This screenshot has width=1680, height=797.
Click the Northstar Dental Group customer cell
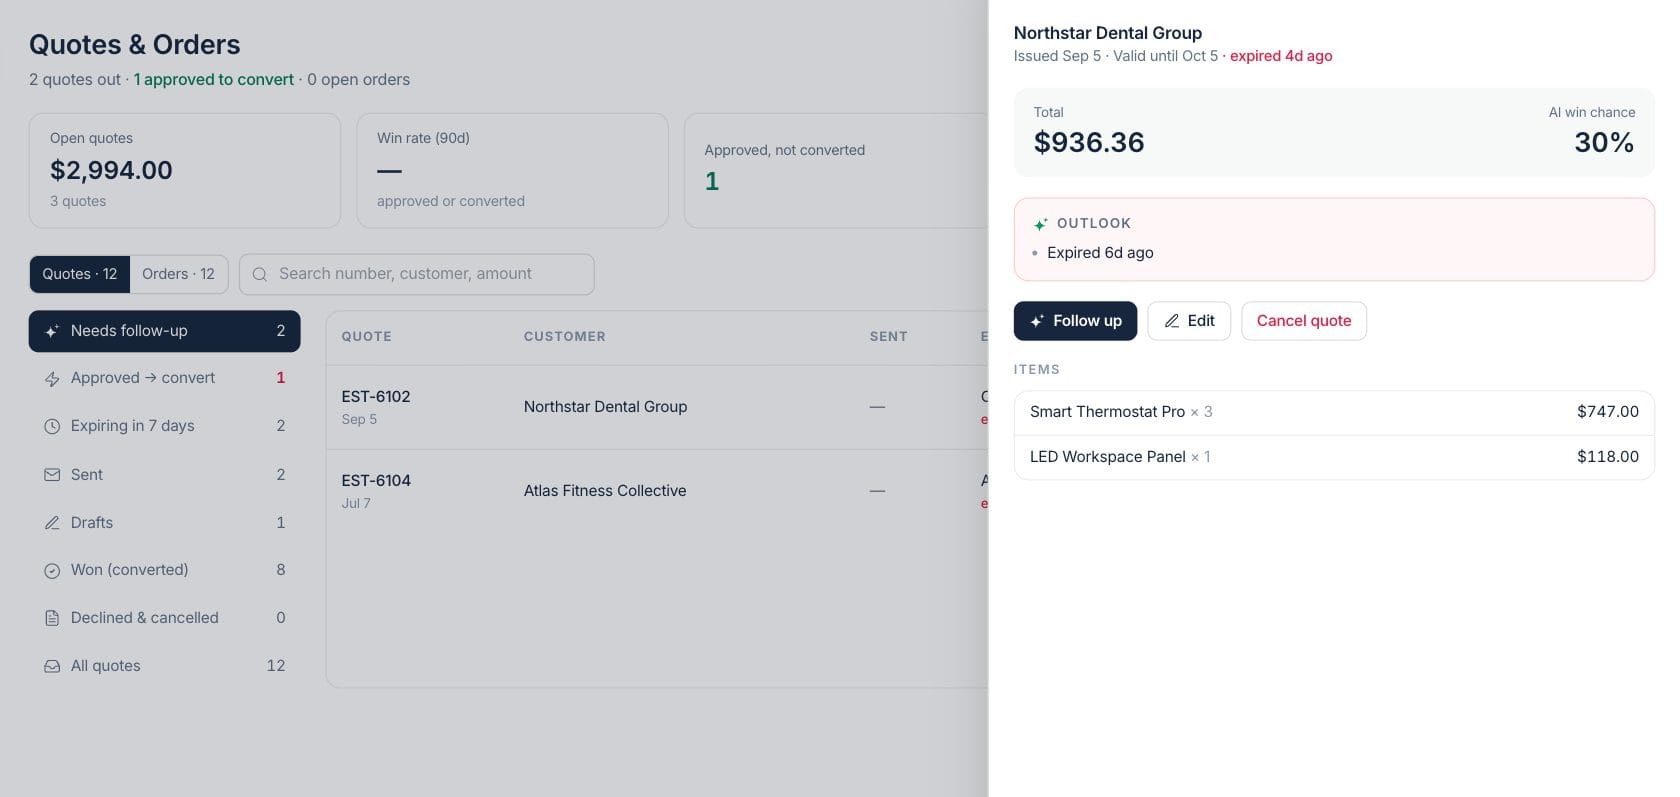[x=605, y=407]
